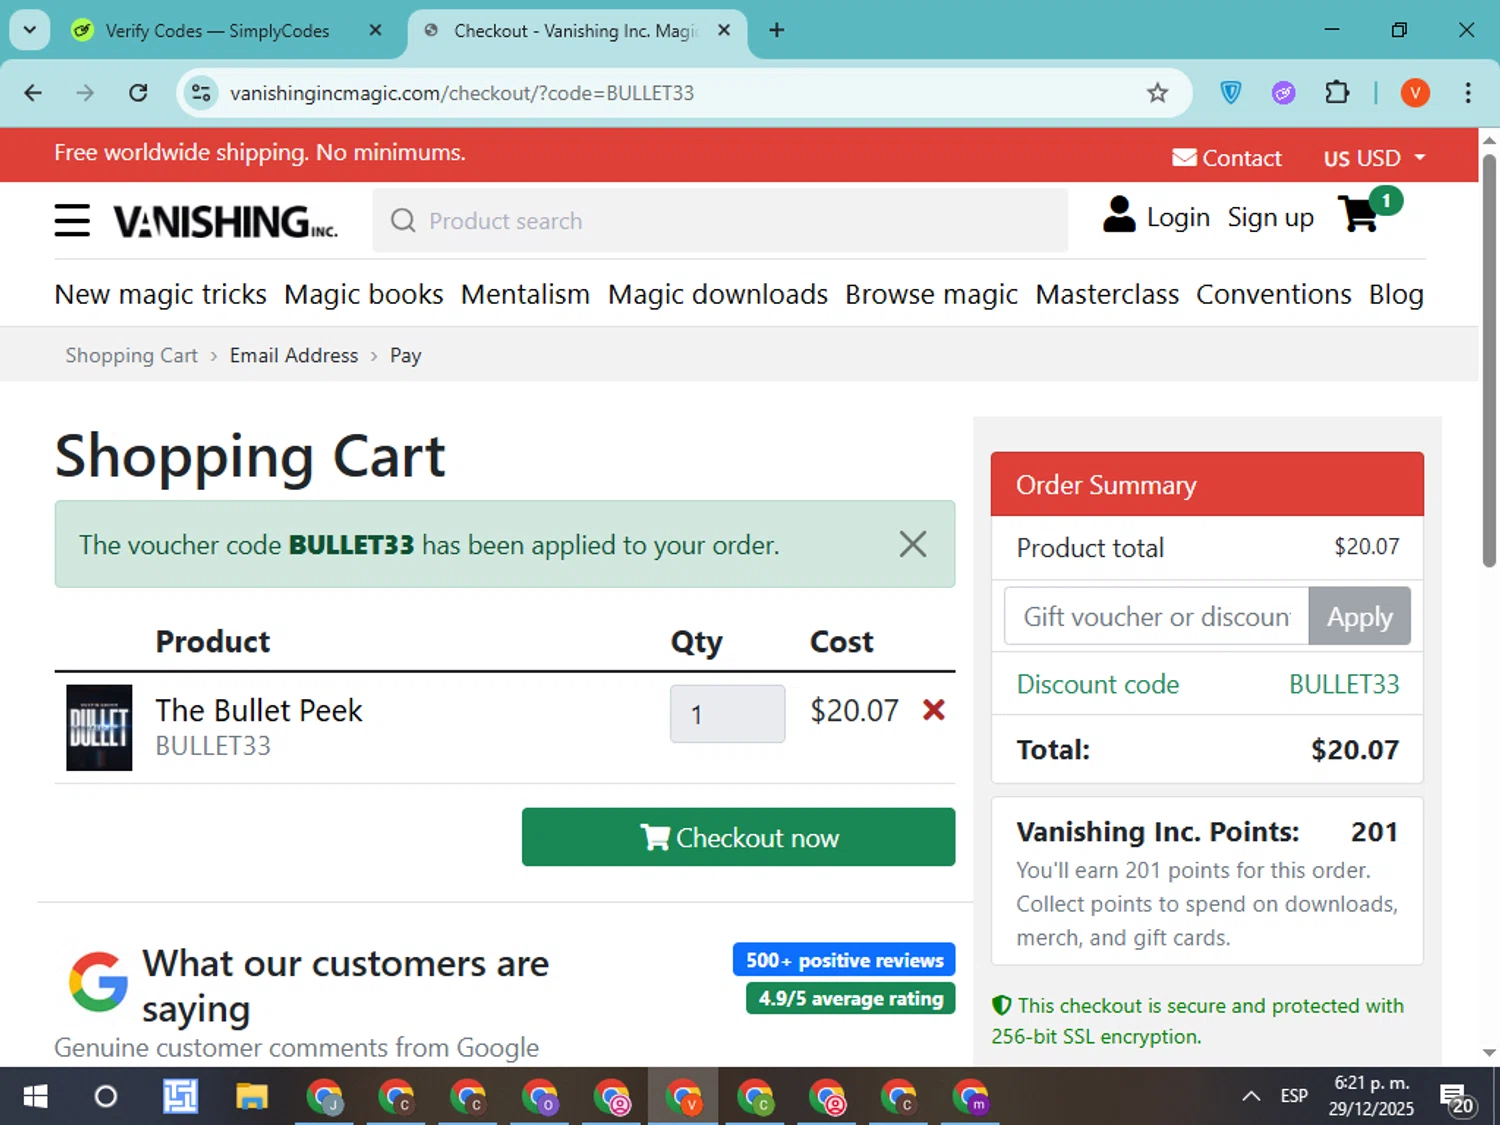Open the Conventions menu item
The height and width of the screenshot is (1125, 1500).
(1274, 294)
